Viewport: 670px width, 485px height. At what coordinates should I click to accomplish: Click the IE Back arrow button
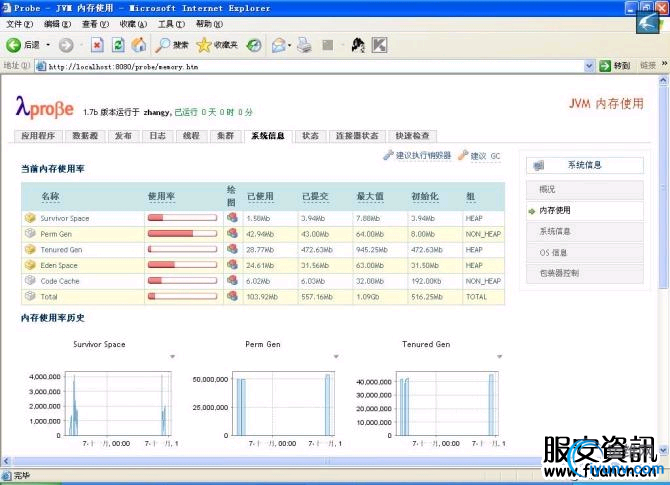coord(13,45)
